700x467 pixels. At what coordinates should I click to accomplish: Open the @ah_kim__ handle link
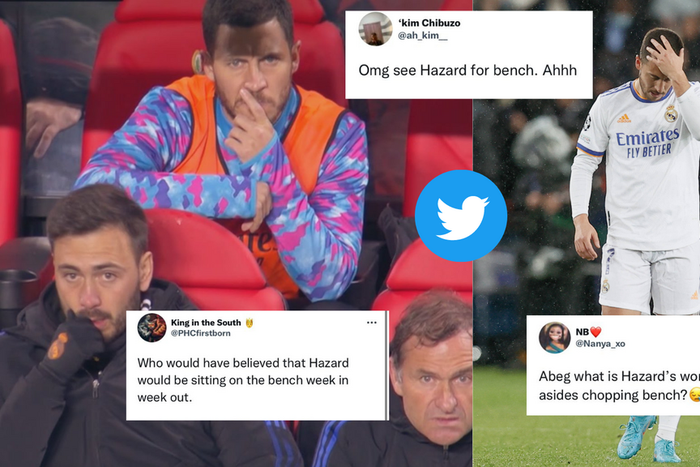coord(422,35)
